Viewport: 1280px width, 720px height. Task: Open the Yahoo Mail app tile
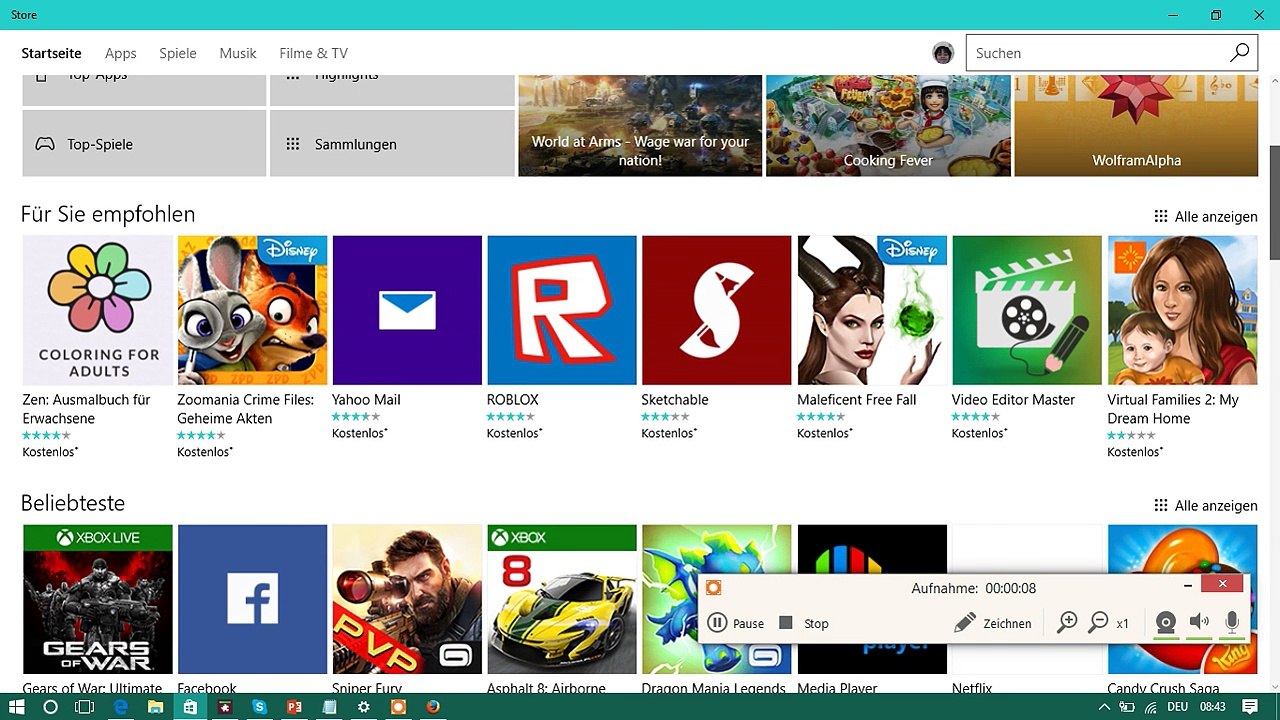[407, 310]
